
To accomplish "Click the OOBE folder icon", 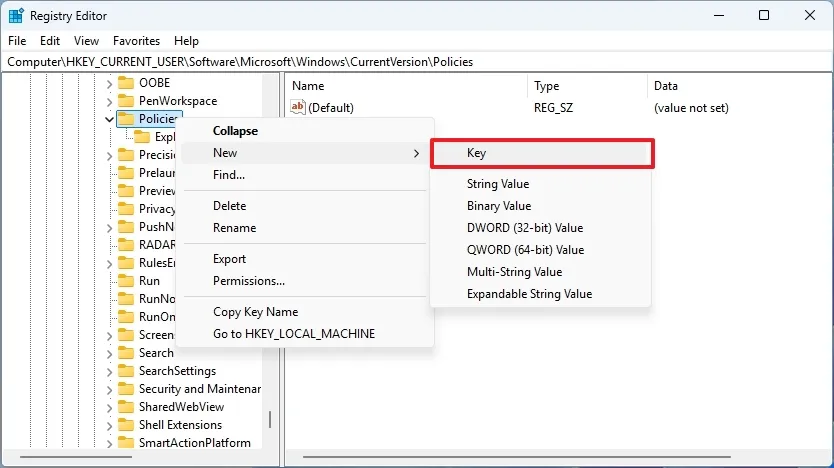I will point(126,83).
